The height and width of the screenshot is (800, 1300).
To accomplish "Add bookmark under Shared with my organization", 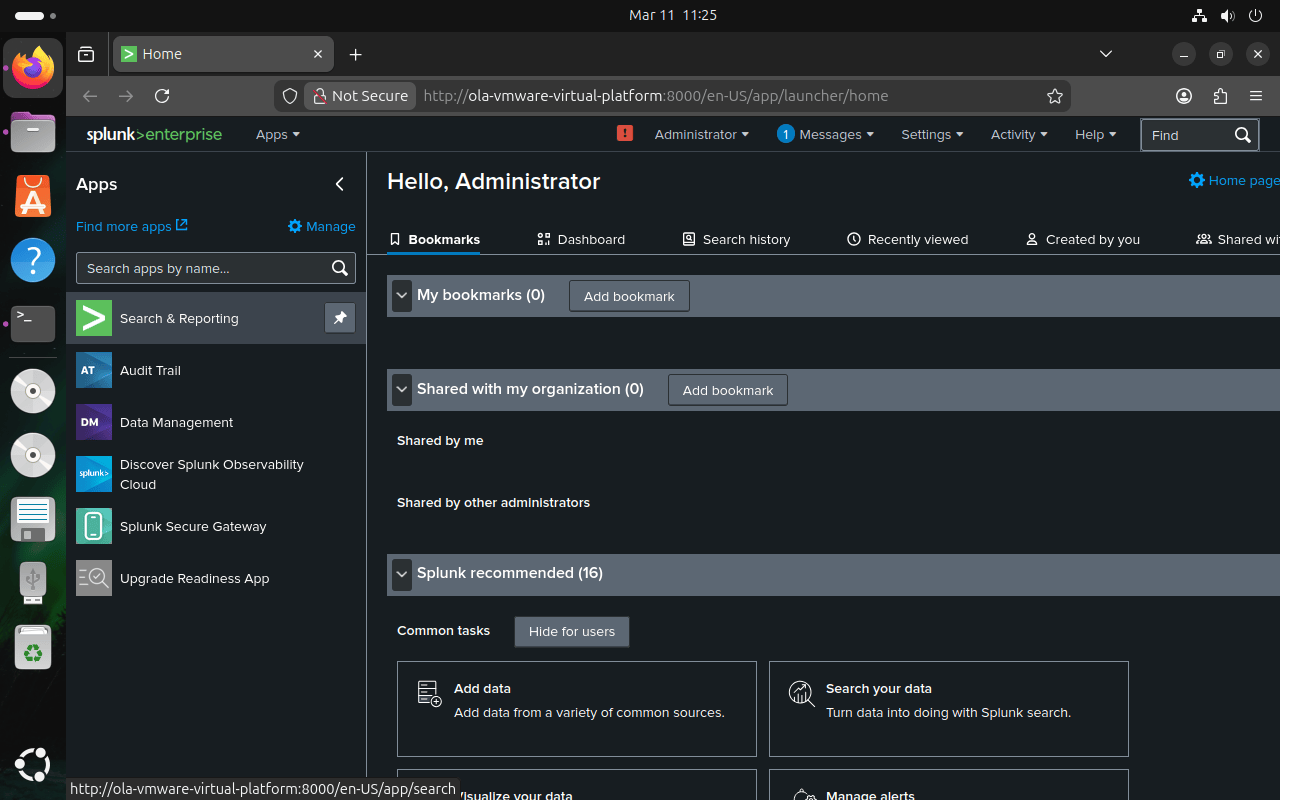I will point(728,390).
